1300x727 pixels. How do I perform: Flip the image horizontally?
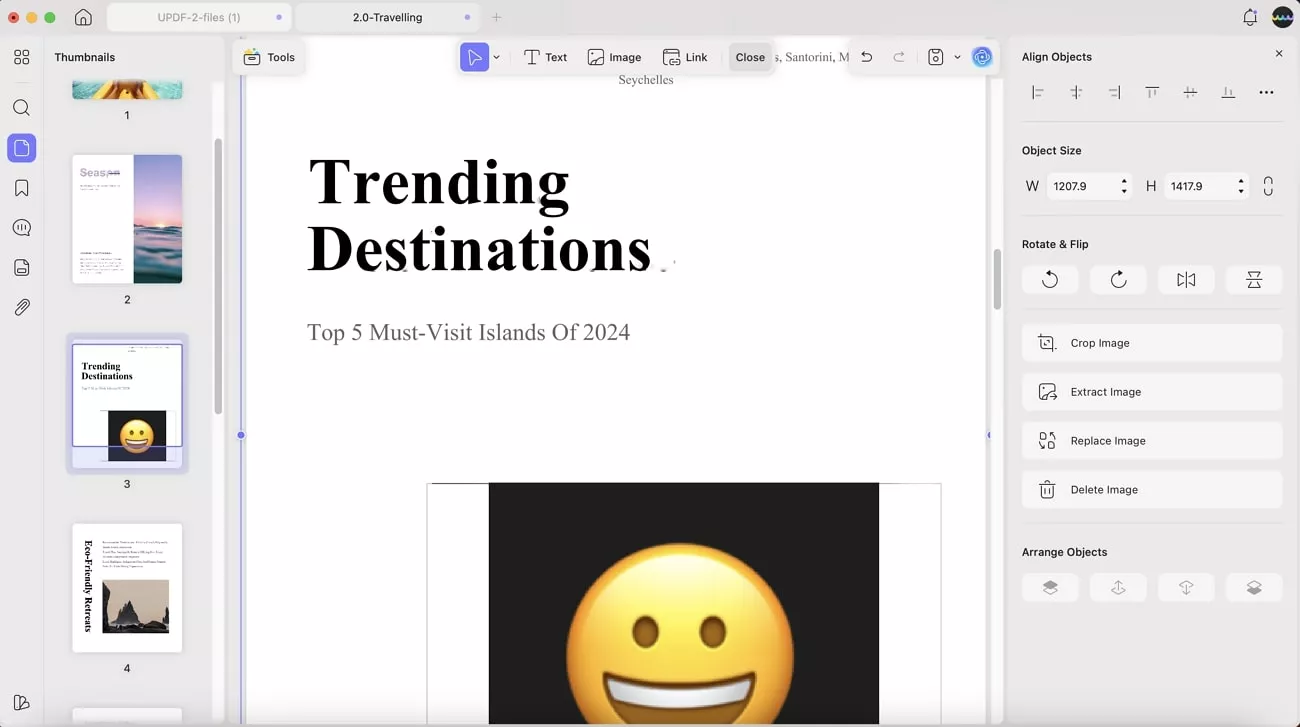click(1186, 280)
